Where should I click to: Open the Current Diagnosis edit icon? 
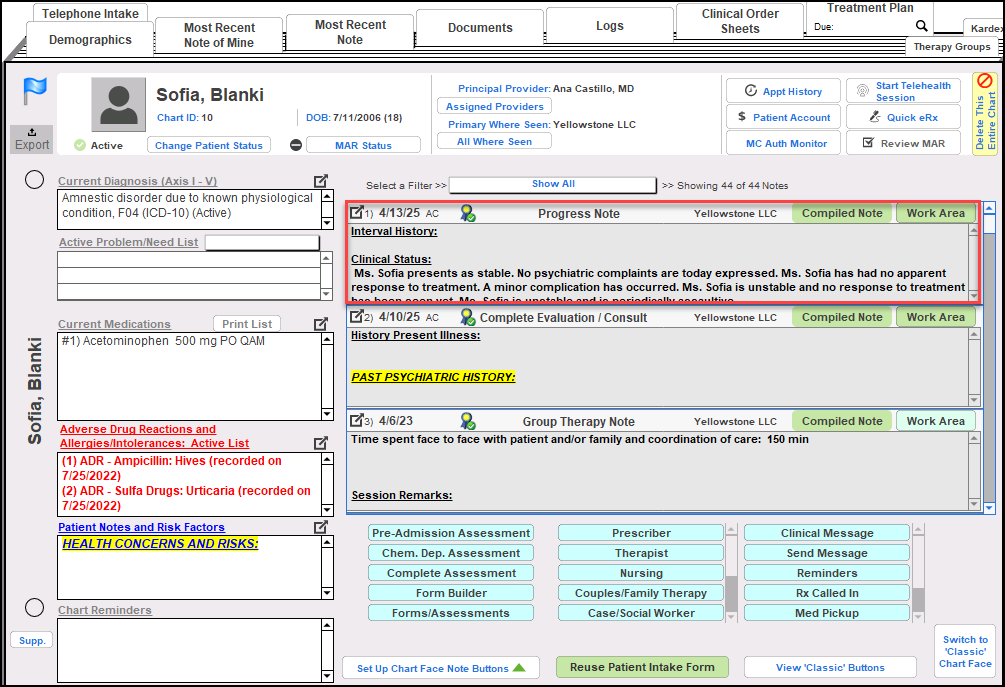click(x=320, y=181)
